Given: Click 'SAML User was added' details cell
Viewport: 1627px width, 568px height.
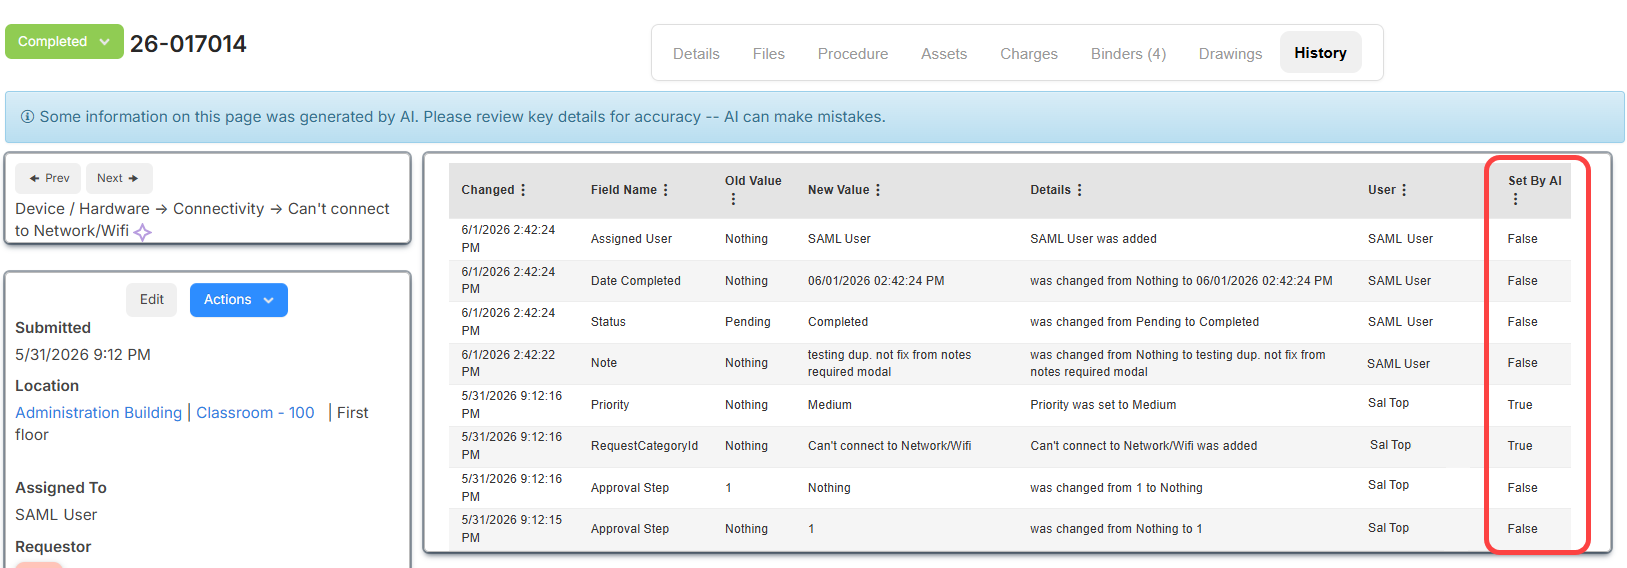Looking at the screenshot, I should click(1093, 239).
